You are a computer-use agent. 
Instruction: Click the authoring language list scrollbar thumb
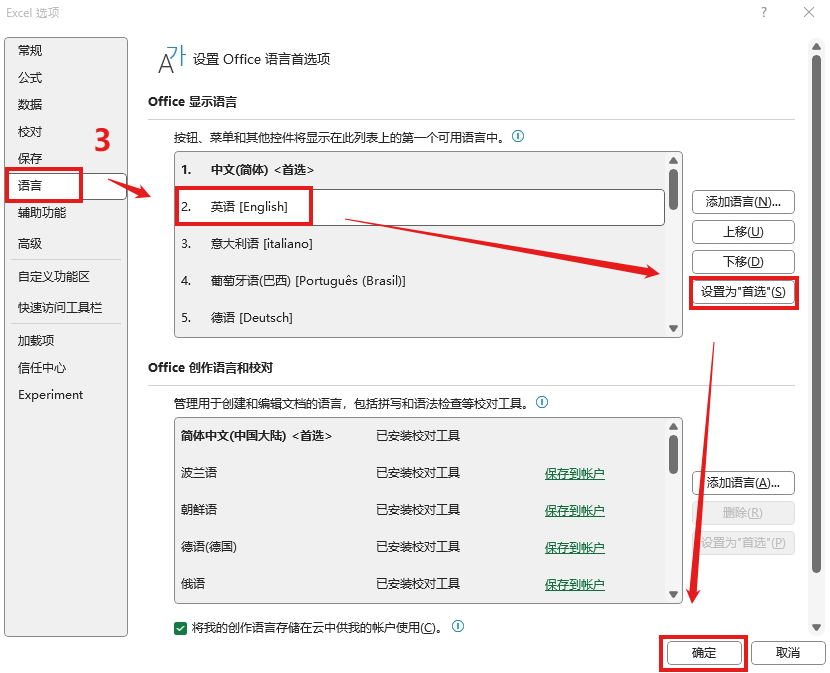tap(673, 454)
